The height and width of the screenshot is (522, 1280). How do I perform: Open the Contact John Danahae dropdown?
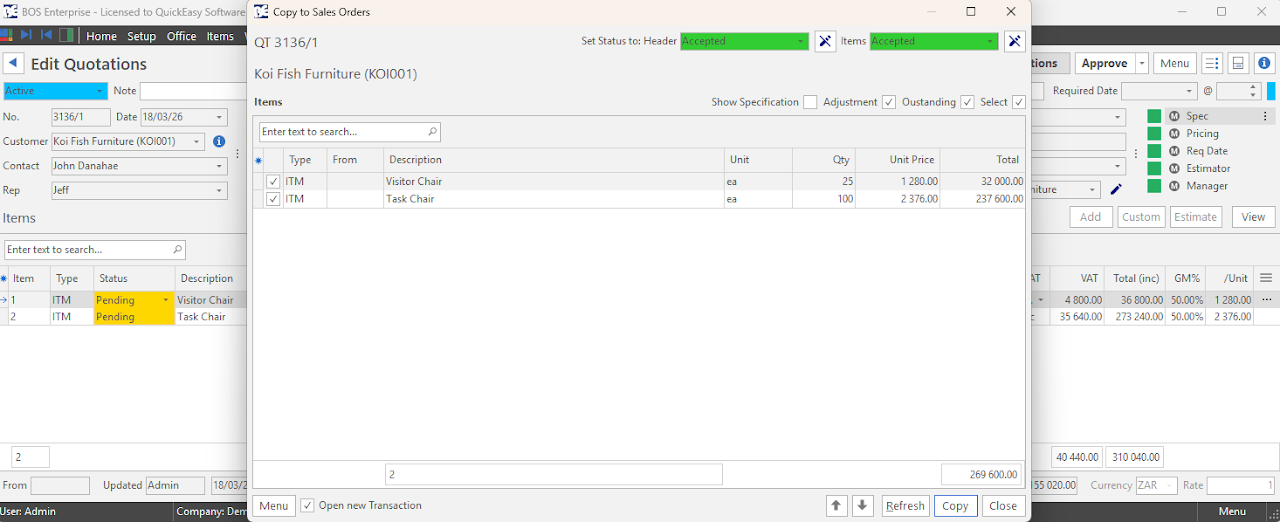point(221,166)
